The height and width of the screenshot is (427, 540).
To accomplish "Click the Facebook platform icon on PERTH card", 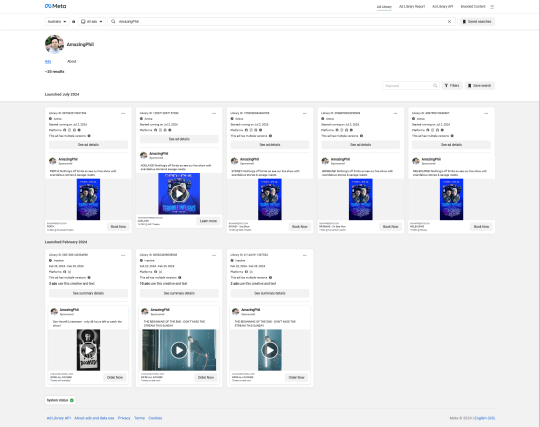I will pyautogui.click(x=64, y=130).
